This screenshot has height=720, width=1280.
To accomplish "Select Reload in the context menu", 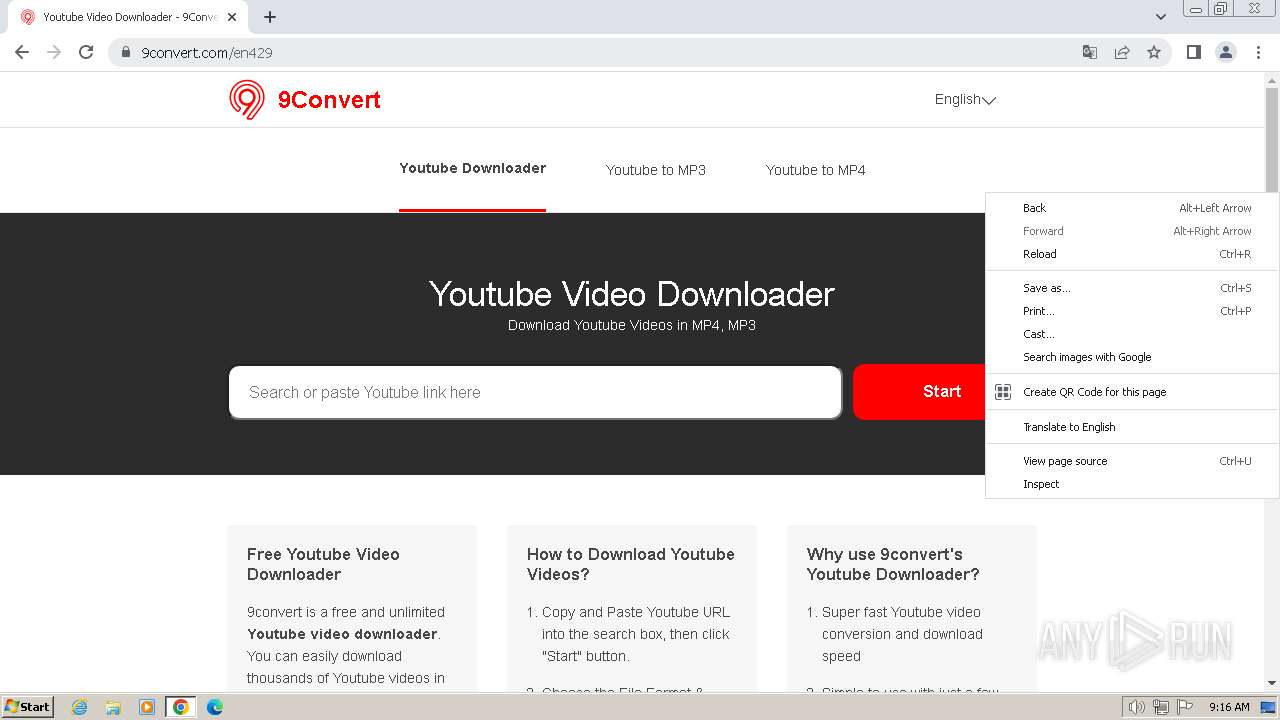I will (1132, 254).
